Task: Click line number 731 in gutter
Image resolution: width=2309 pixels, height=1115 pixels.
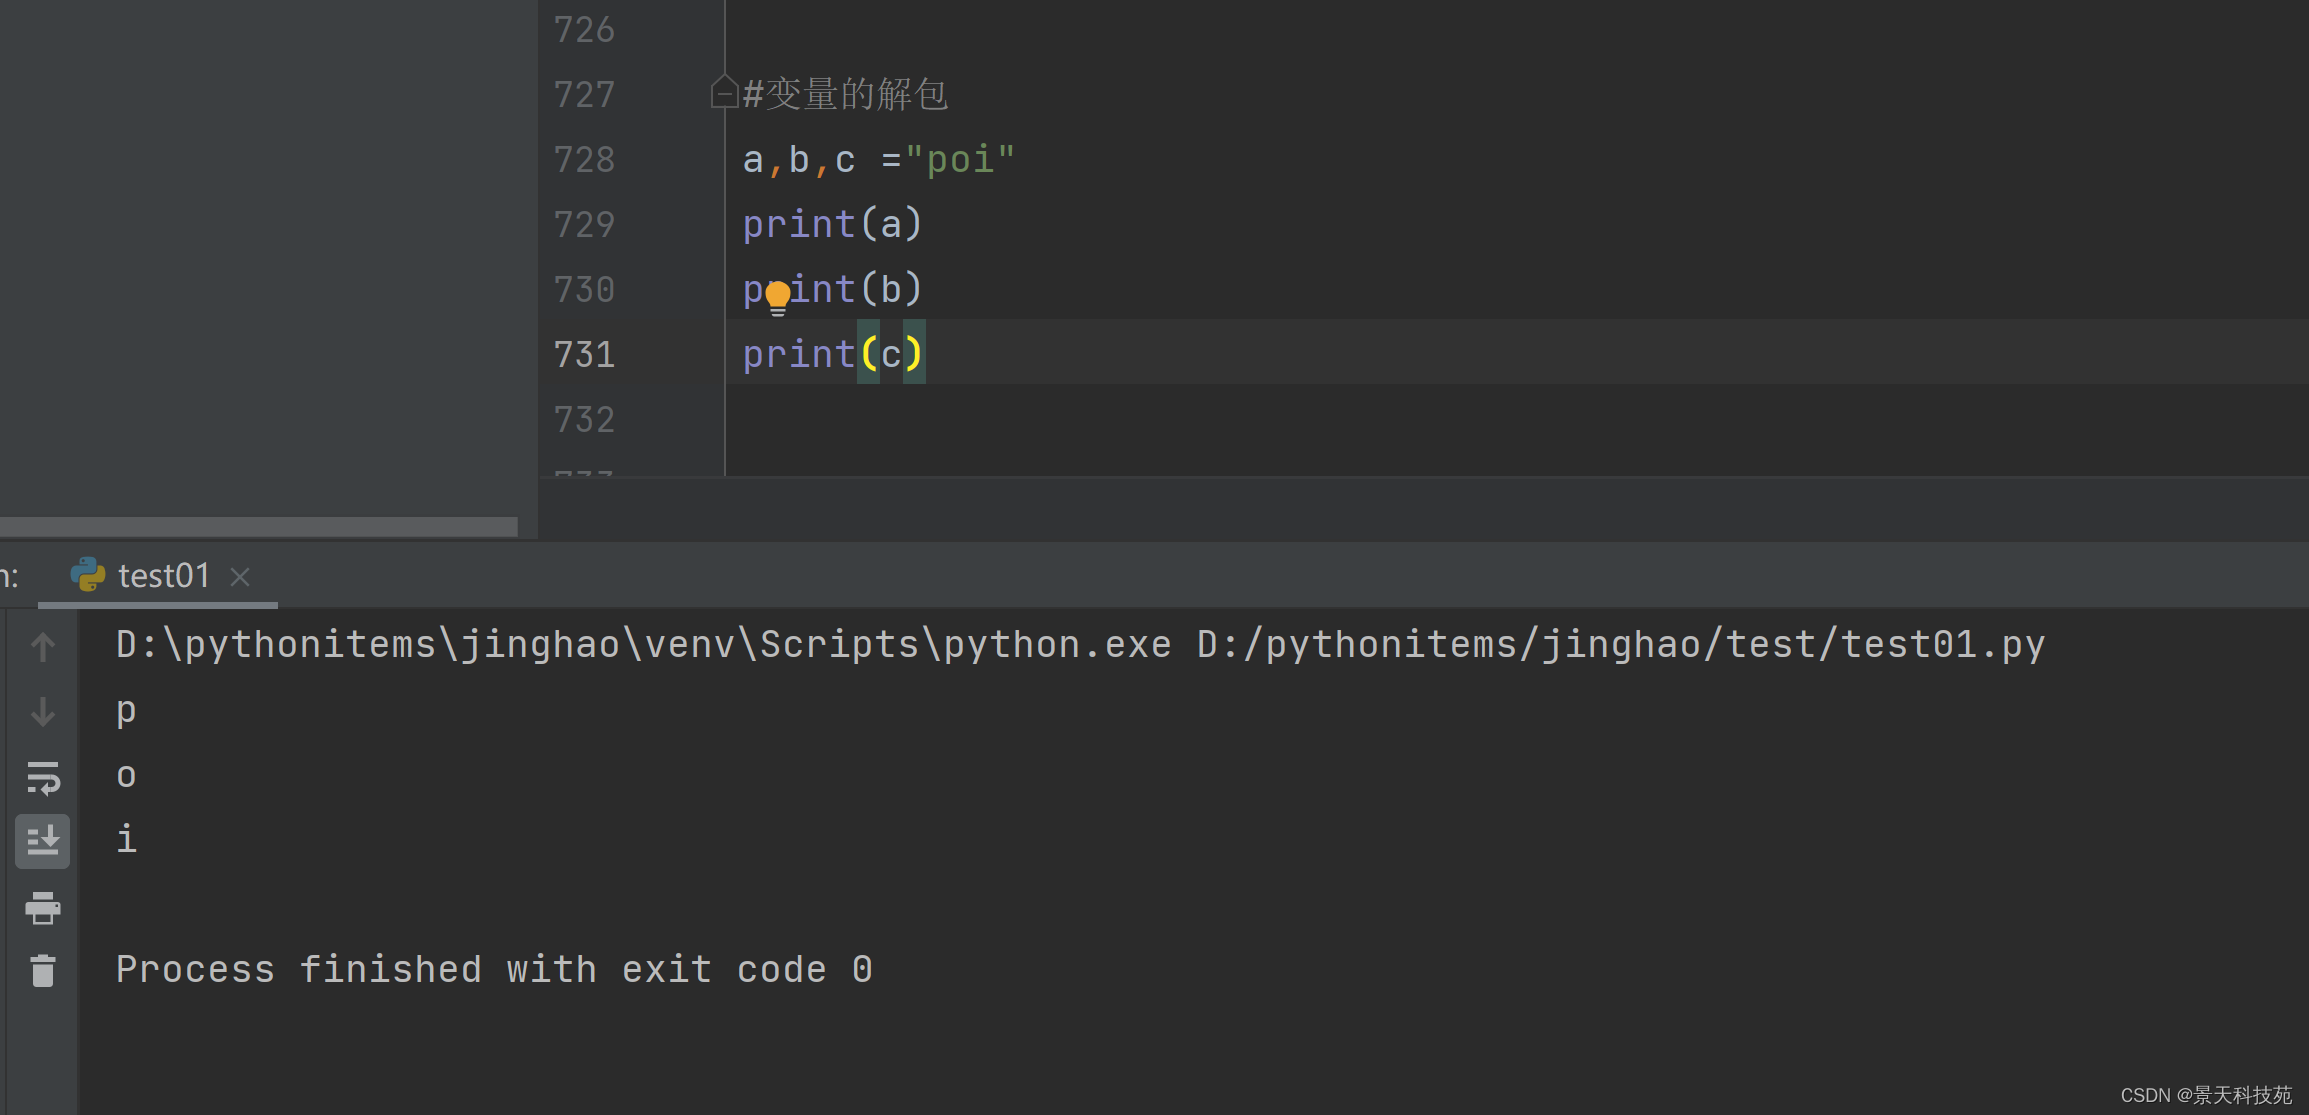Action: point(584,355)
